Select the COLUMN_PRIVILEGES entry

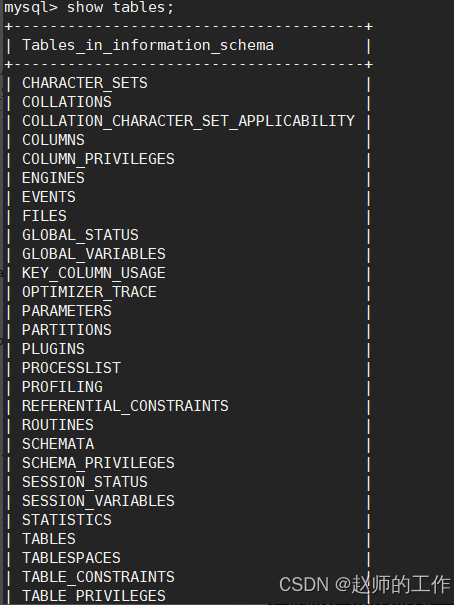click(98, 159)
